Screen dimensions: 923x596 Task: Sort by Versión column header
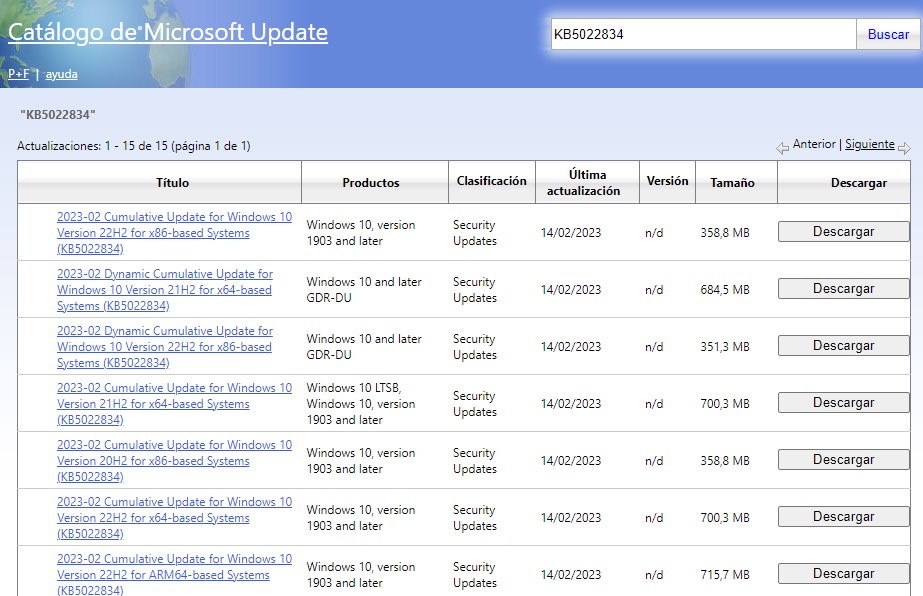668,183
